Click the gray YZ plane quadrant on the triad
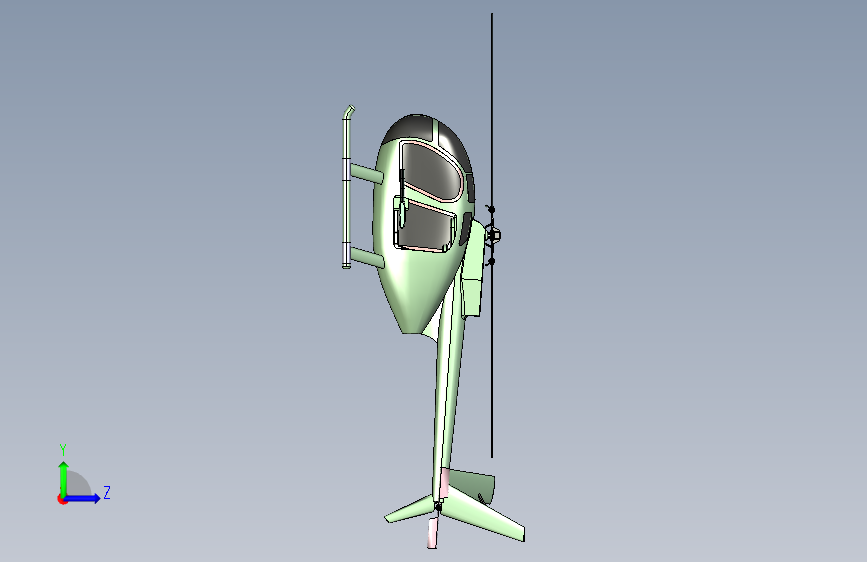This screenshot has height=562, width=867. tap(77, 485)
